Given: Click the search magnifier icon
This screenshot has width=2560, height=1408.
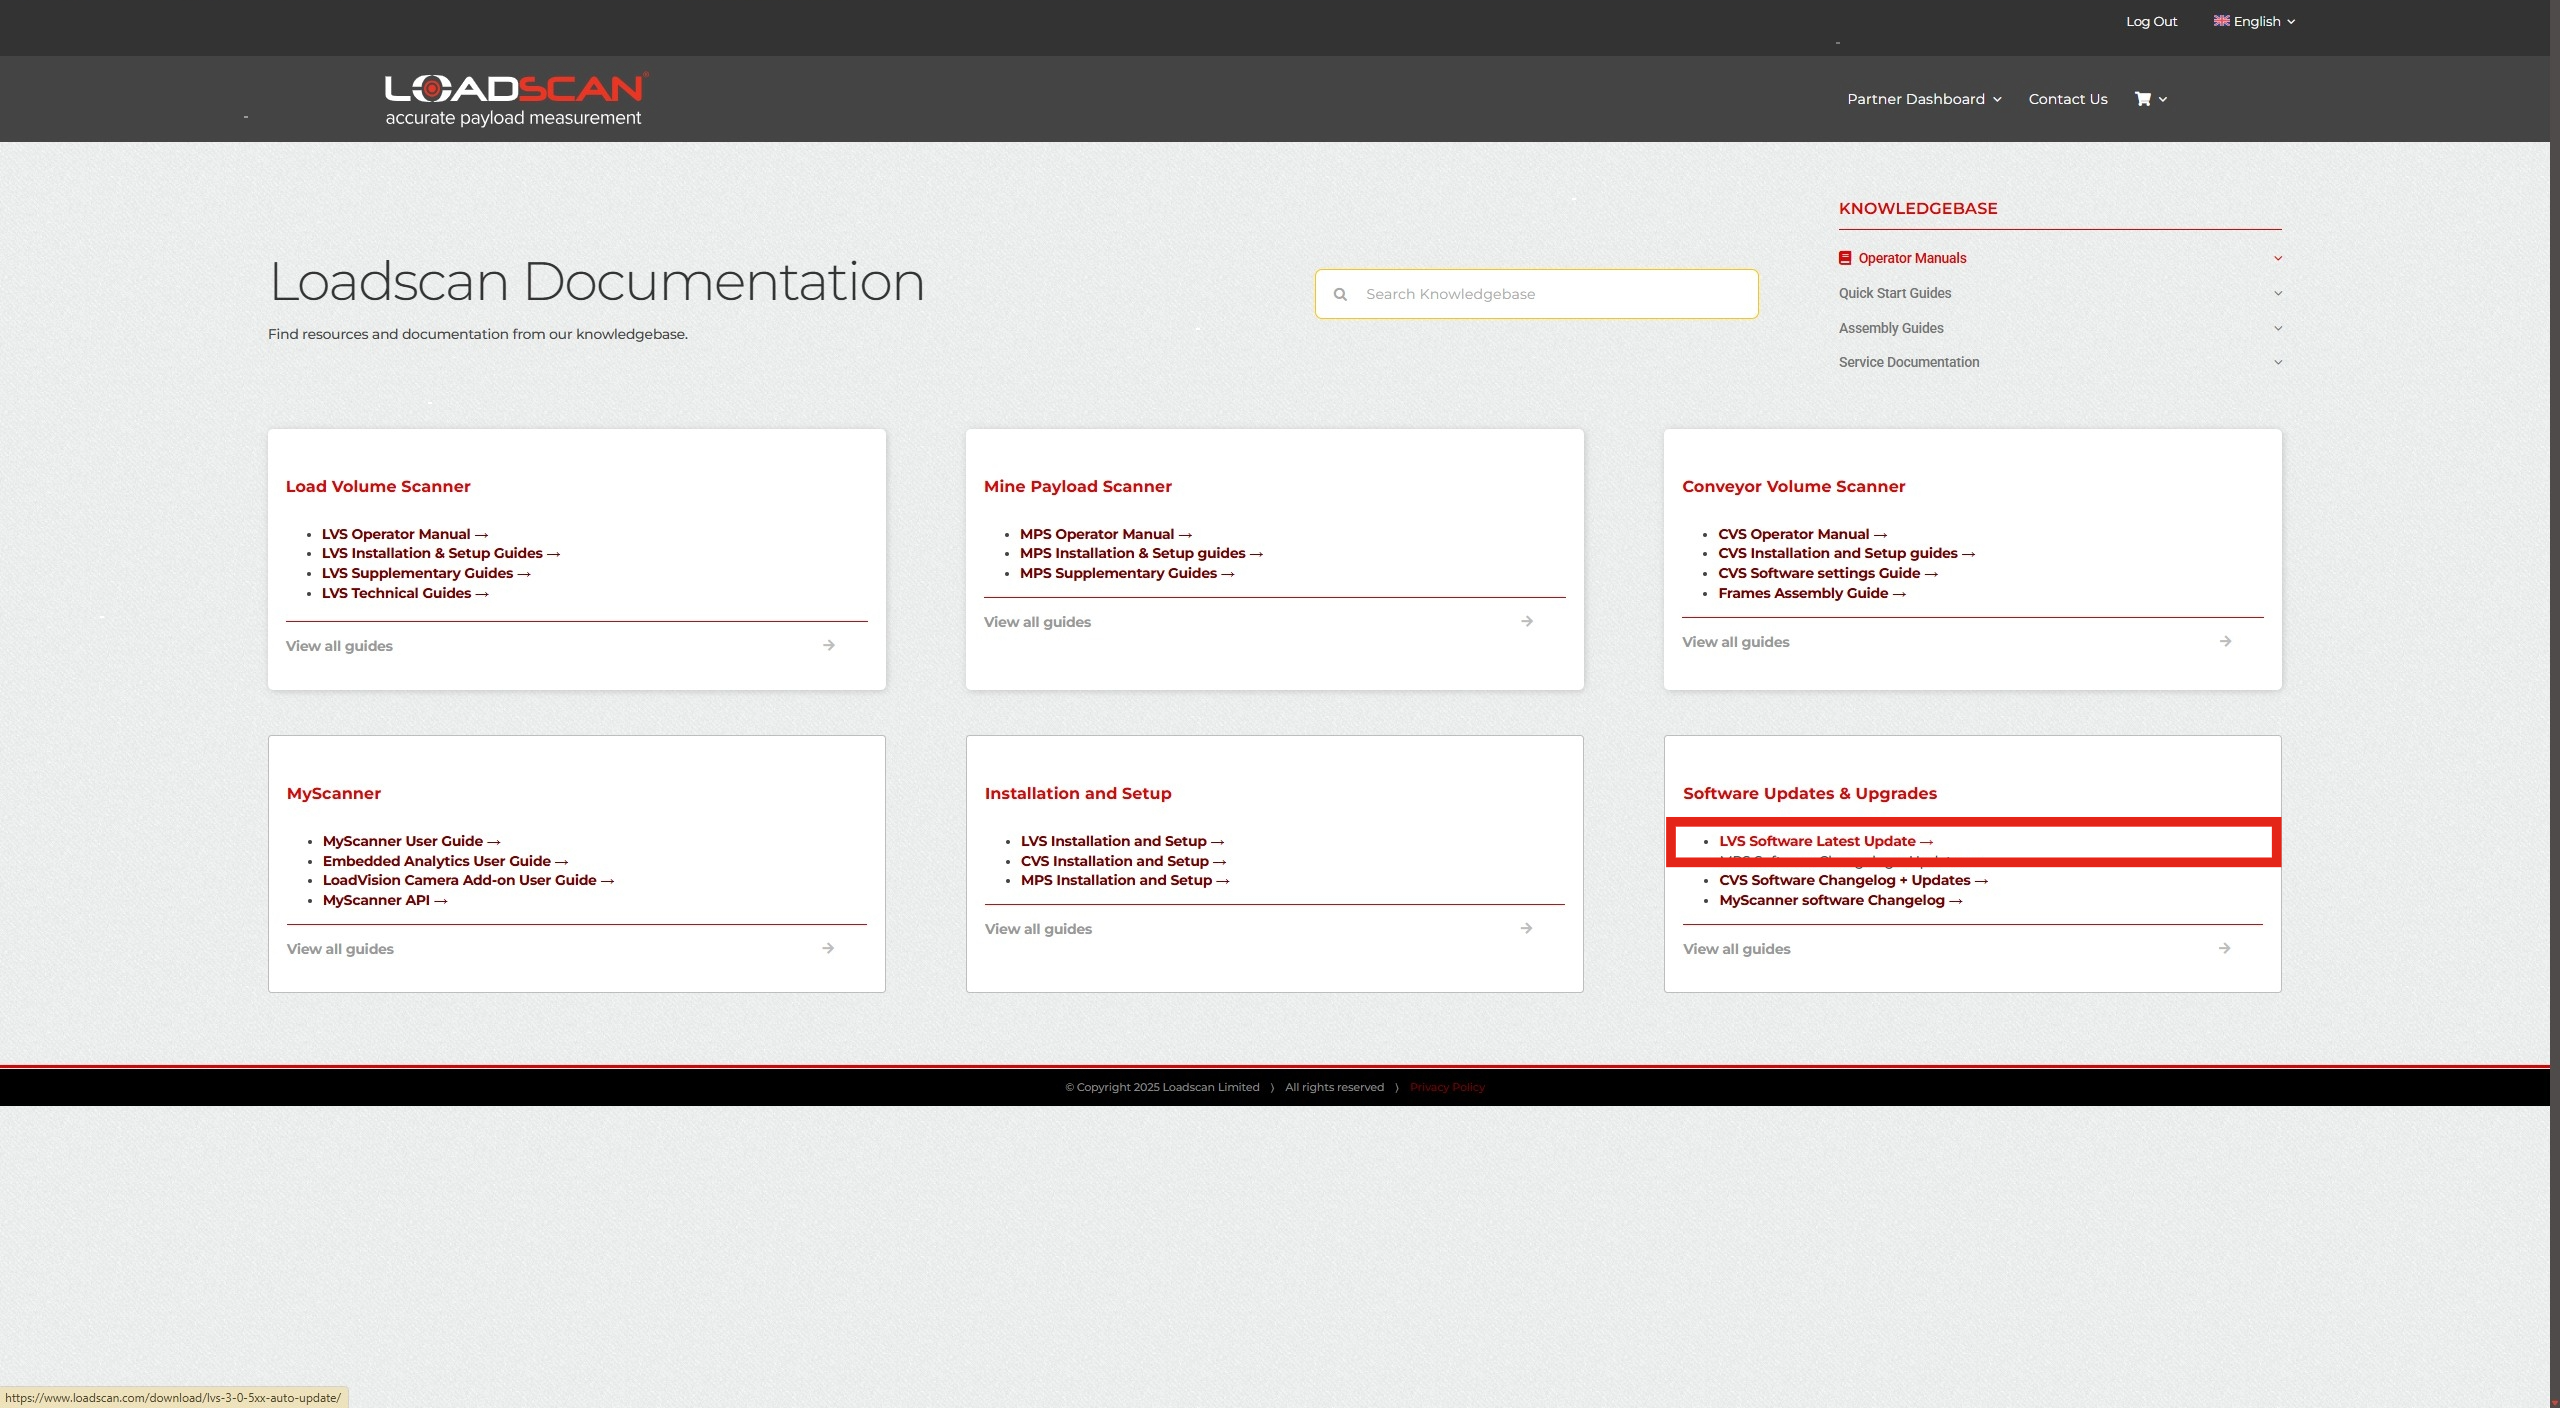Looking at the screenshot, I should 1340,294.
